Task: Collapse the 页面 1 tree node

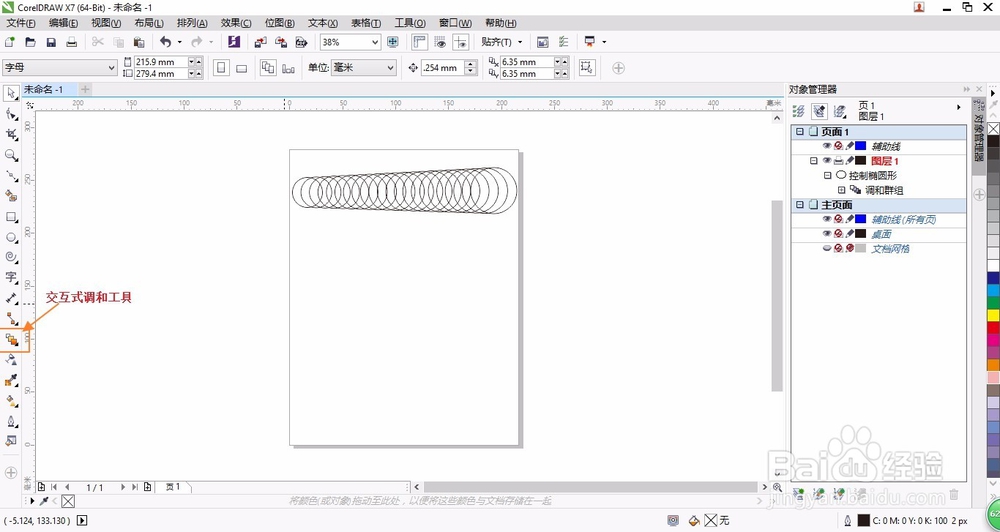Action: click(800, 131)
